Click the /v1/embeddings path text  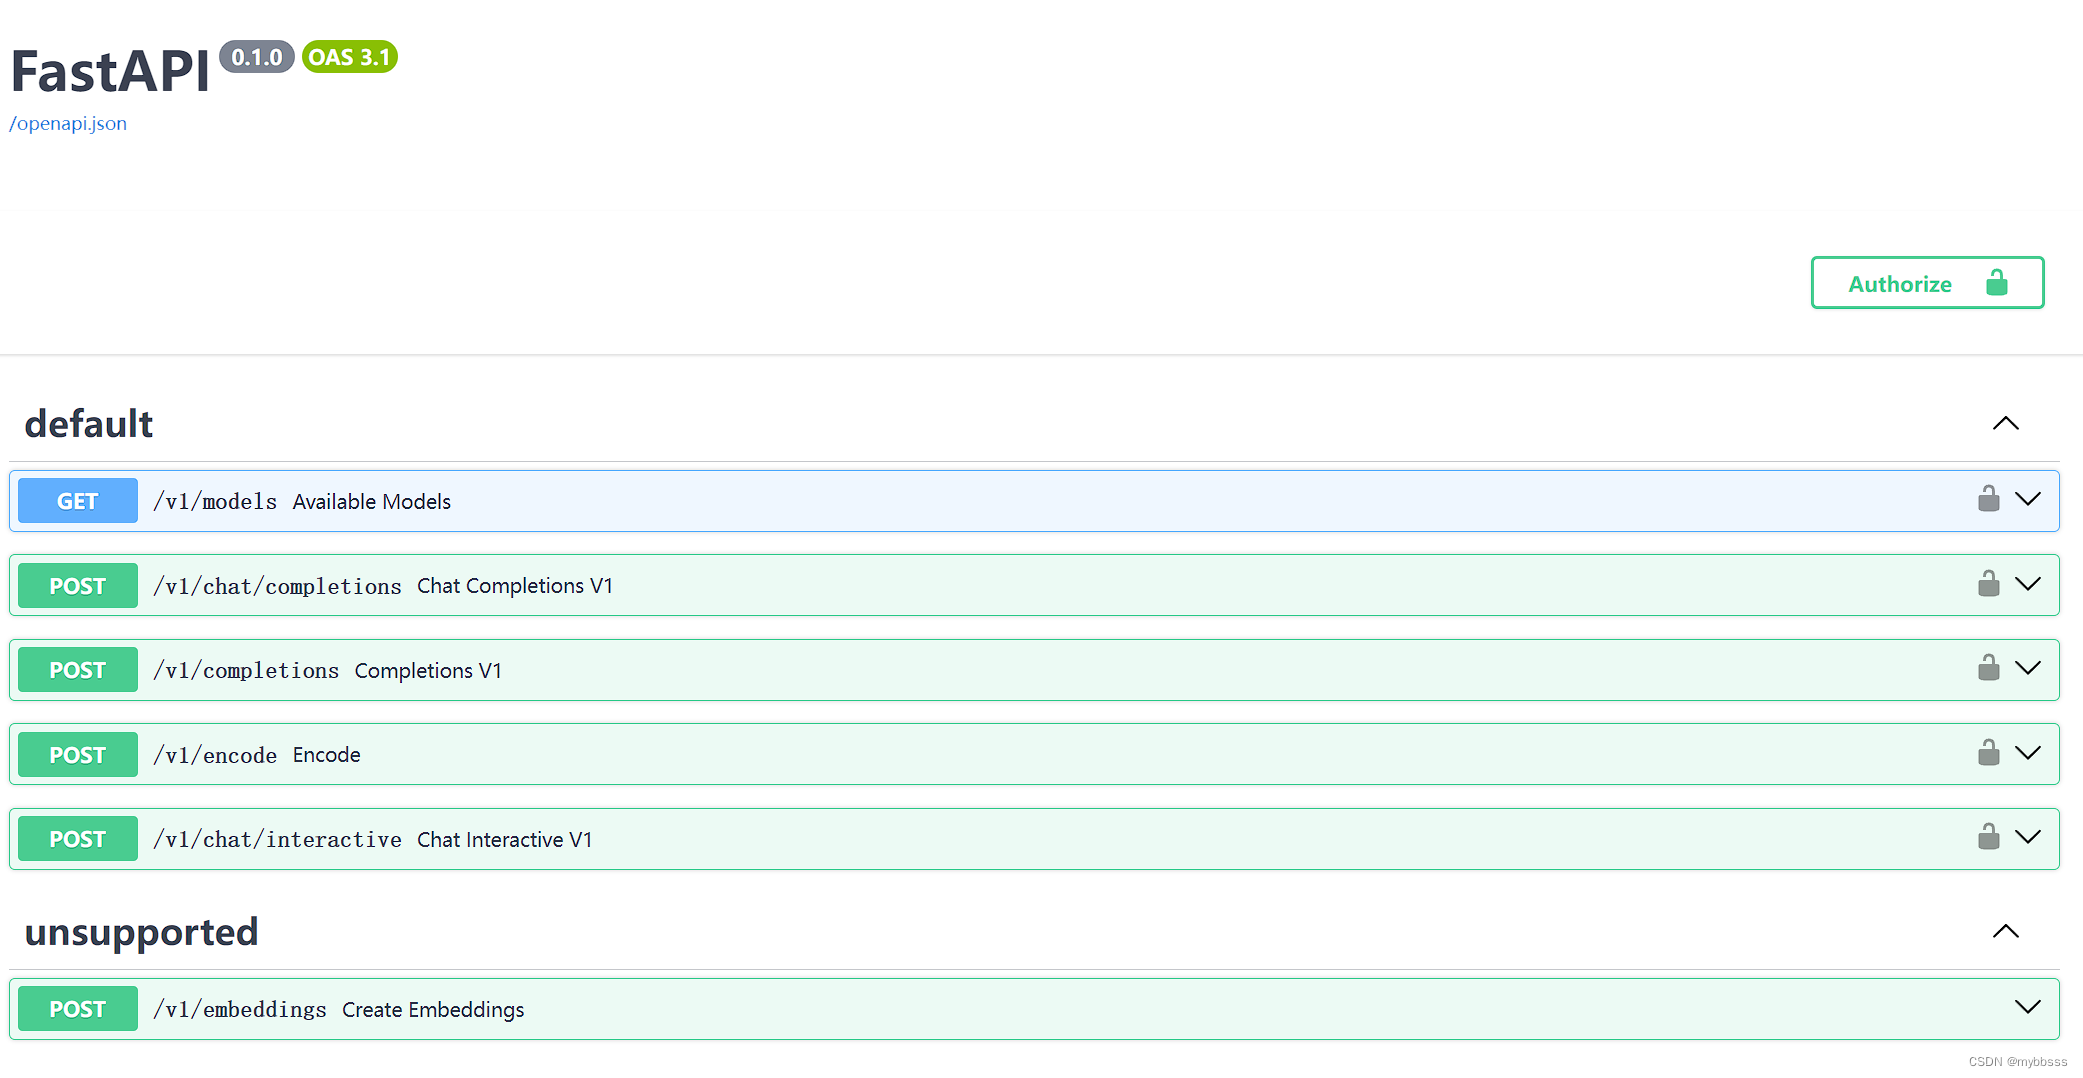coord(240,1009)
